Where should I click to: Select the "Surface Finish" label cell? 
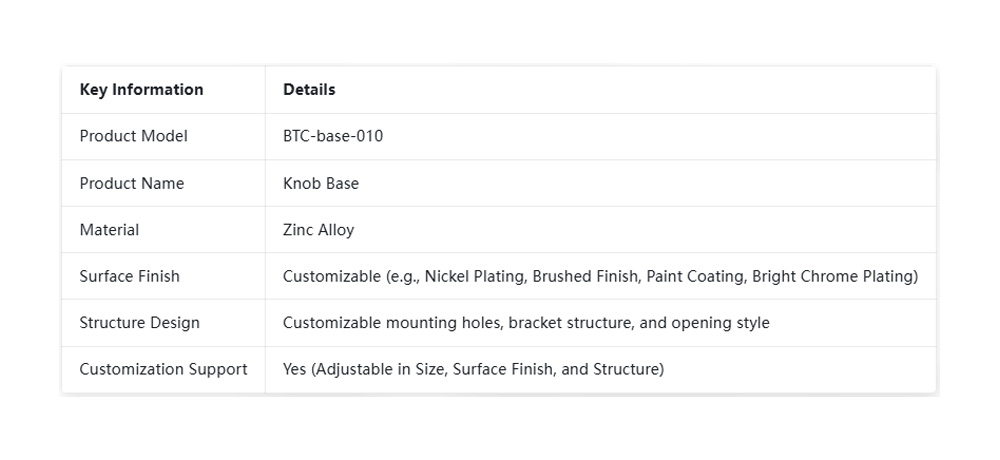pos(130,276)
